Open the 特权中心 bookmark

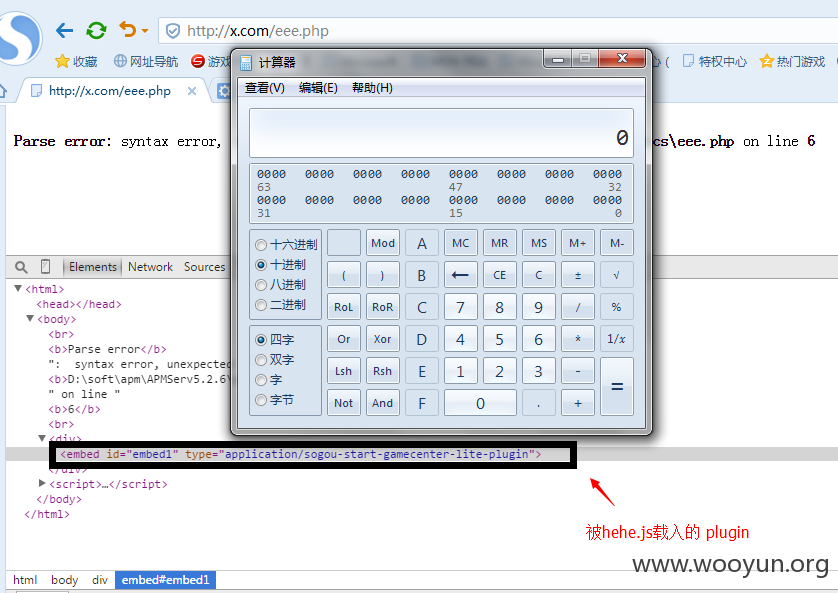[715, 61]
